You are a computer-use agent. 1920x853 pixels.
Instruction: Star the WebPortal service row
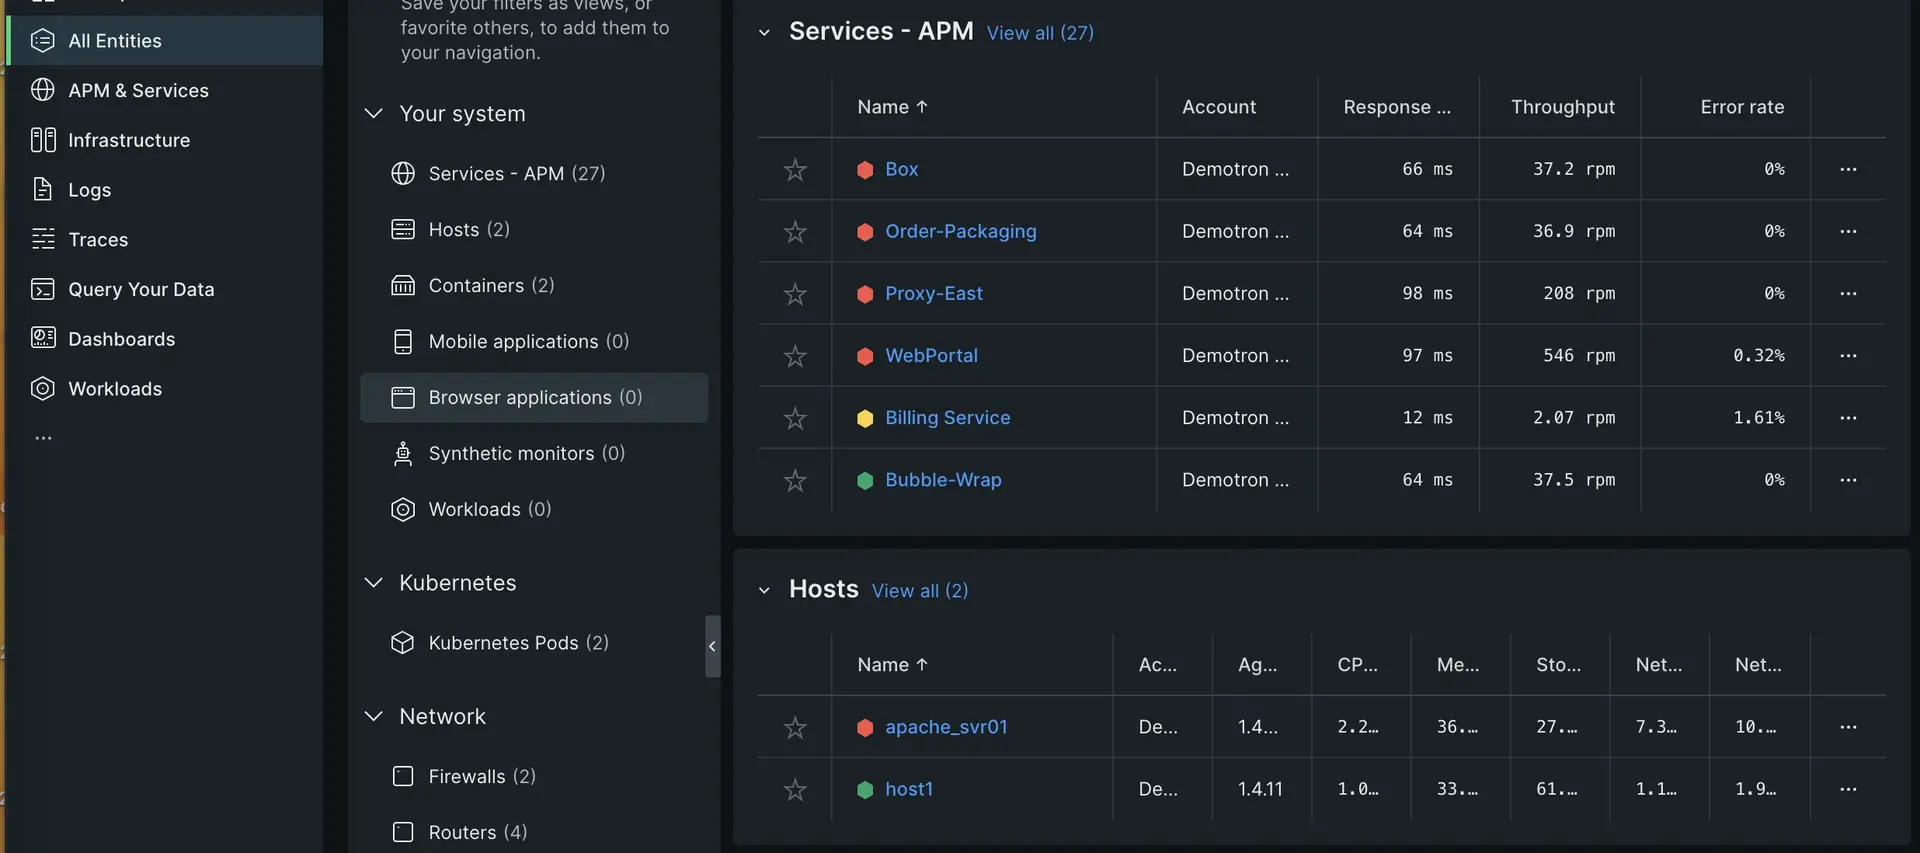[795, 356]
